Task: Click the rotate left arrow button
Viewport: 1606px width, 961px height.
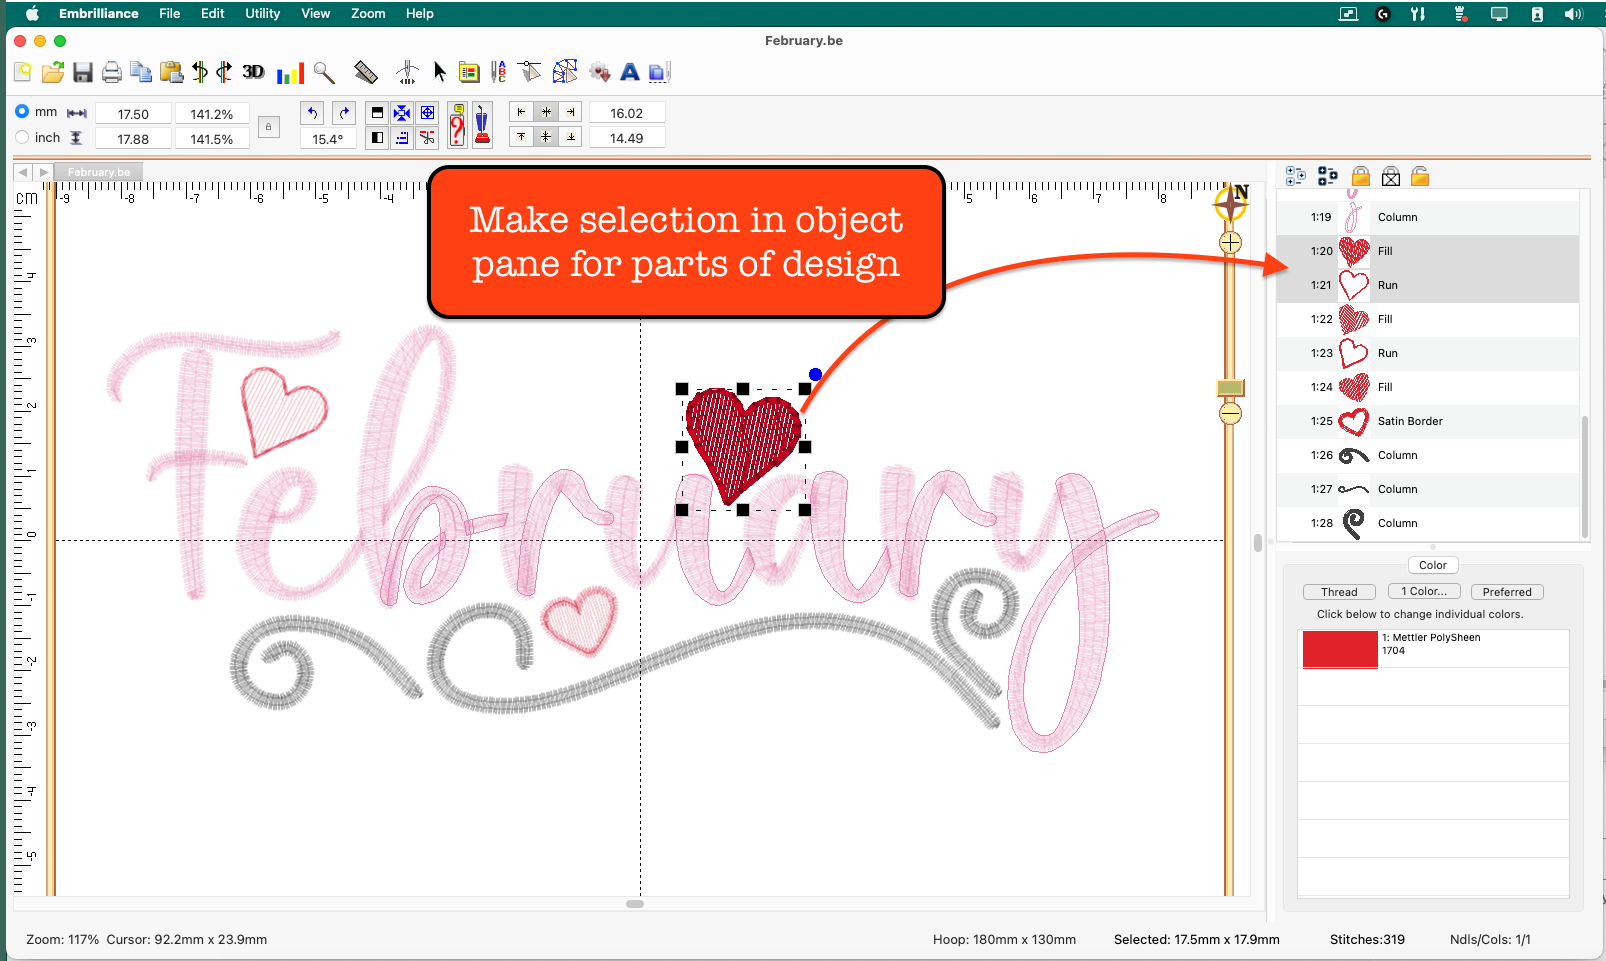Action: tap(312, 113)
